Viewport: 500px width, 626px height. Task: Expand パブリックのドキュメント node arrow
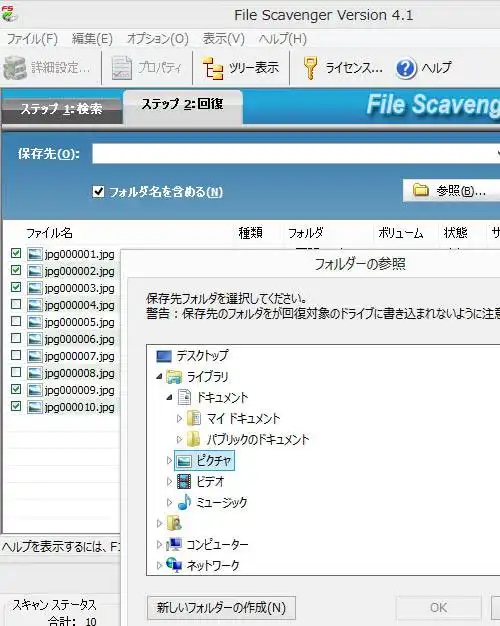pos(179,439)
